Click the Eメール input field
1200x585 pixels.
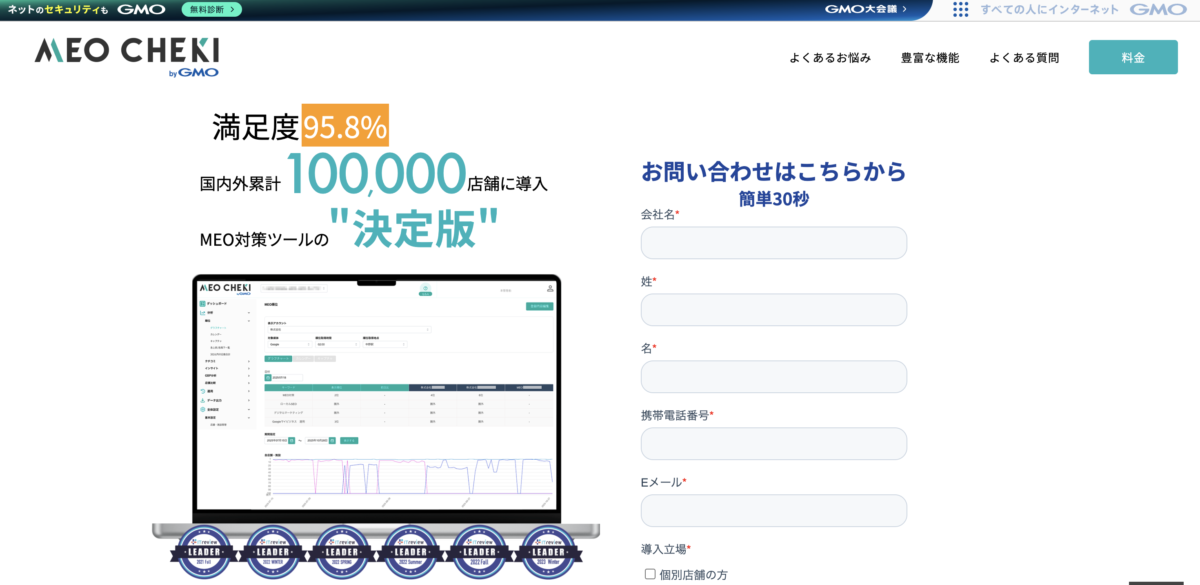774,511
